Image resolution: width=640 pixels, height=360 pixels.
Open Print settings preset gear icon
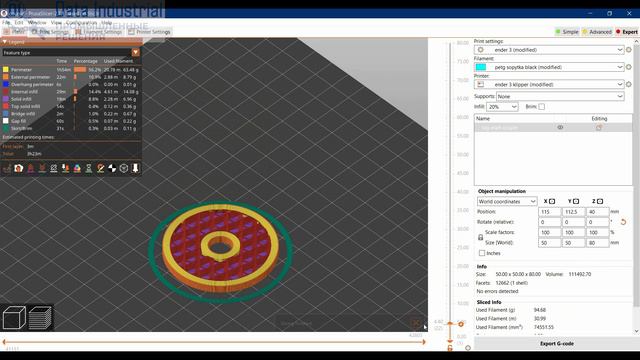[x=629, y=50]
